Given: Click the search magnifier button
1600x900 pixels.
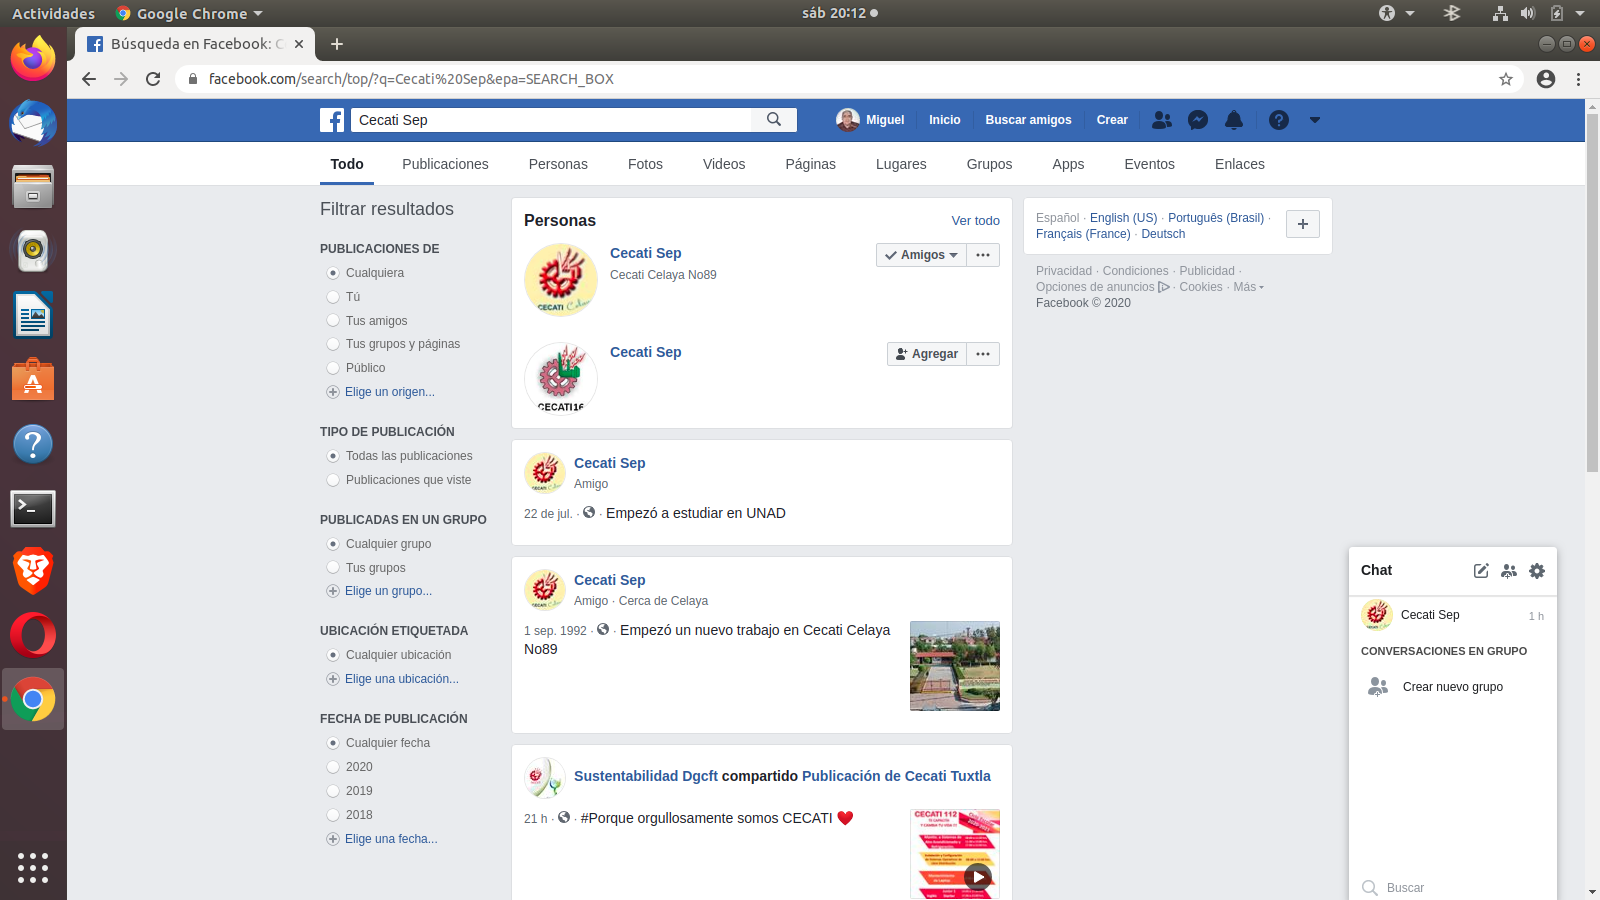Looking at the screenshot, I should click(x=774, y=120).
